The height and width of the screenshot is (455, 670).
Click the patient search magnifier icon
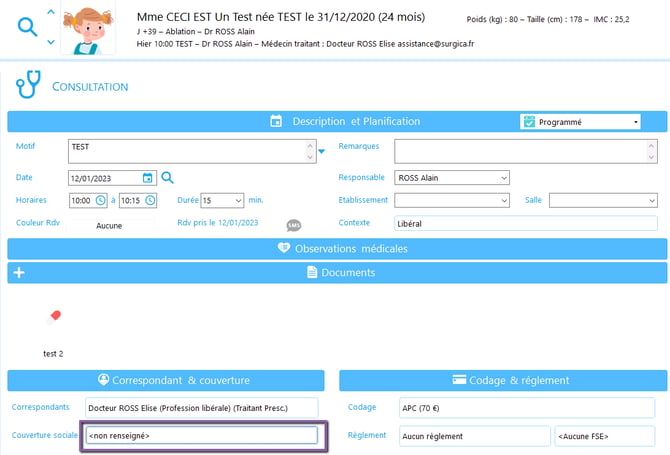(27, 27)
